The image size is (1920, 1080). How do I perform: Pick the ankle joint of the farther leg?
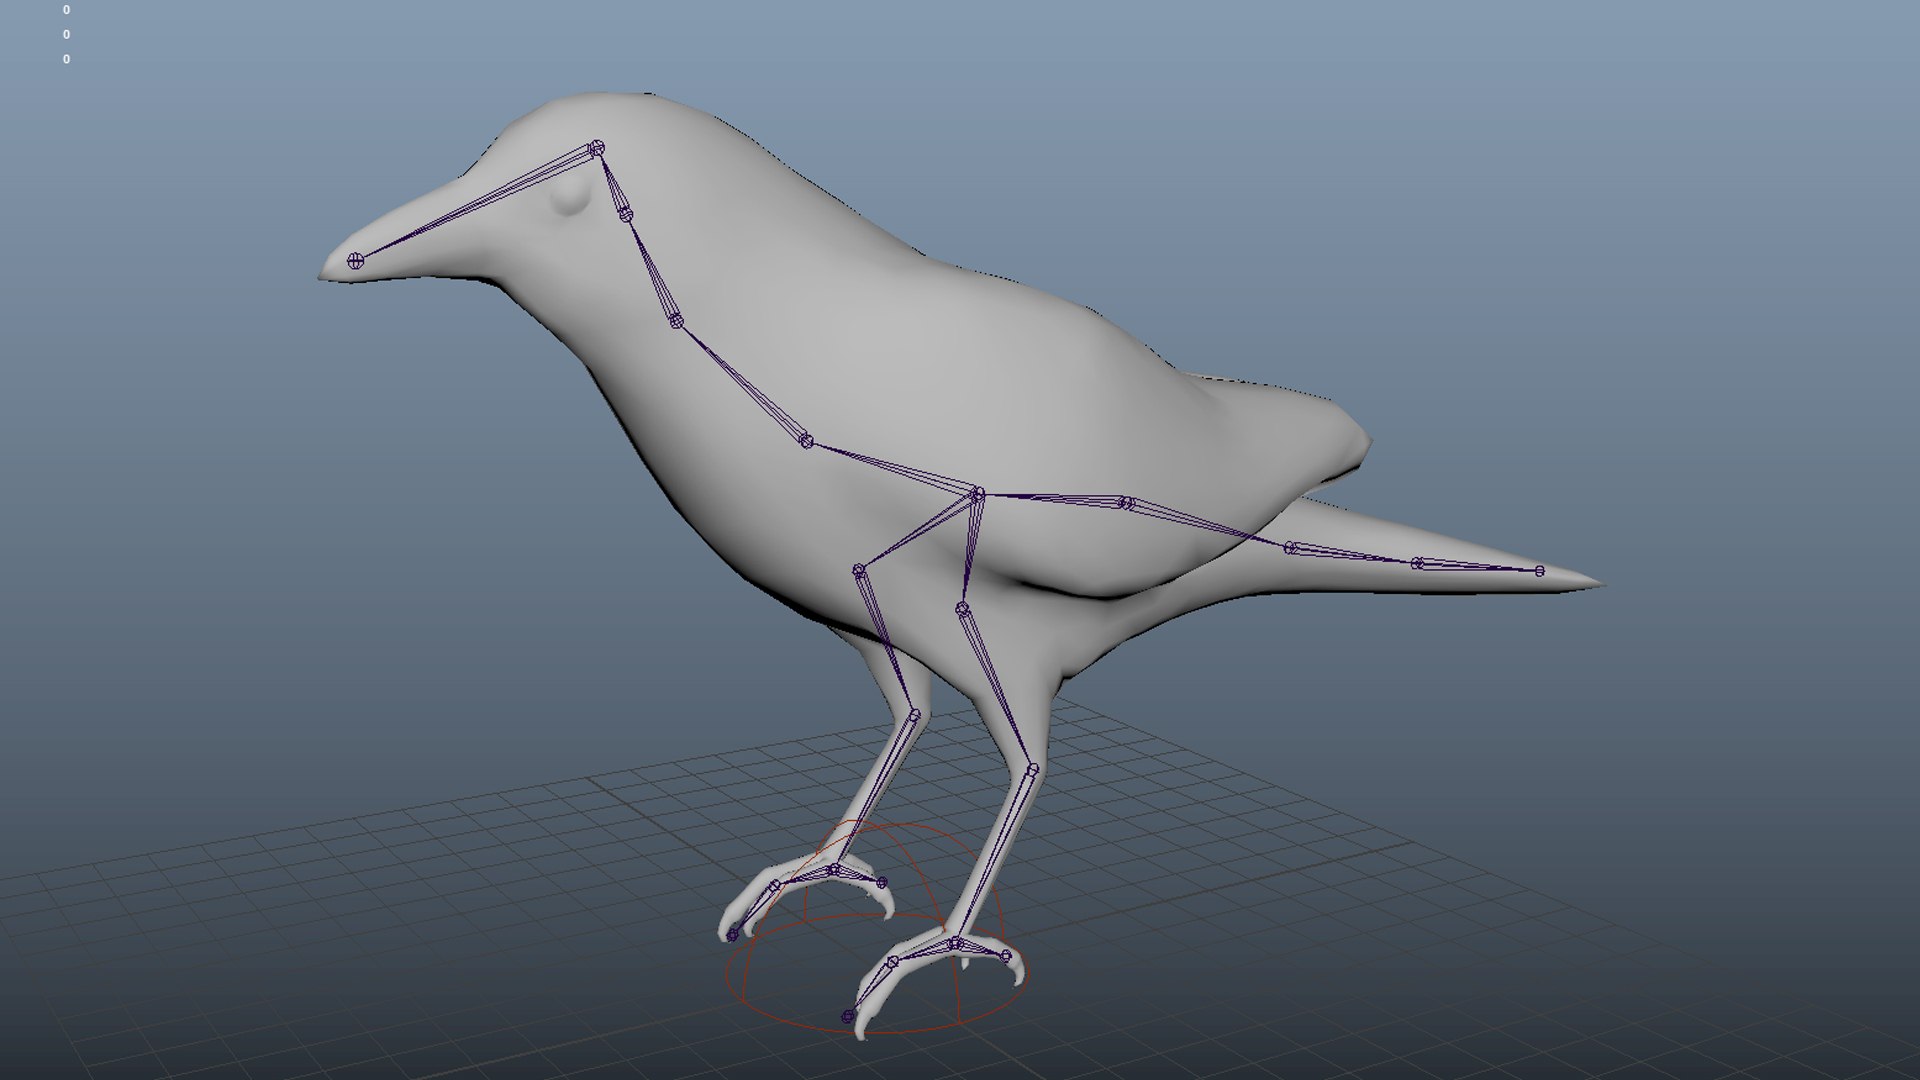(914, 715)
